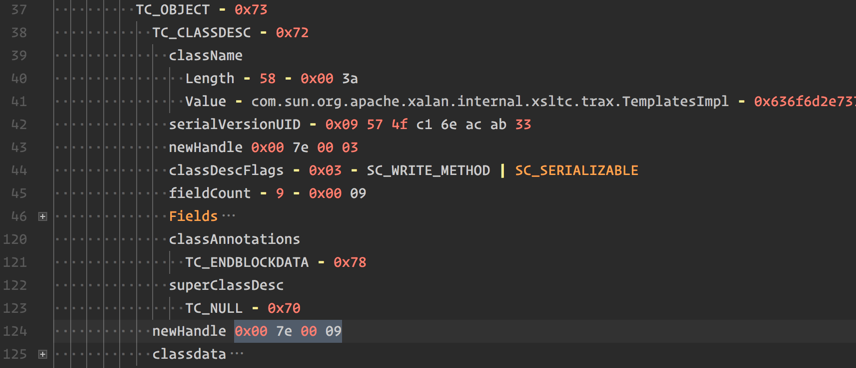
Task: Click the 0x72 hex value
Action: coord(292,33)
